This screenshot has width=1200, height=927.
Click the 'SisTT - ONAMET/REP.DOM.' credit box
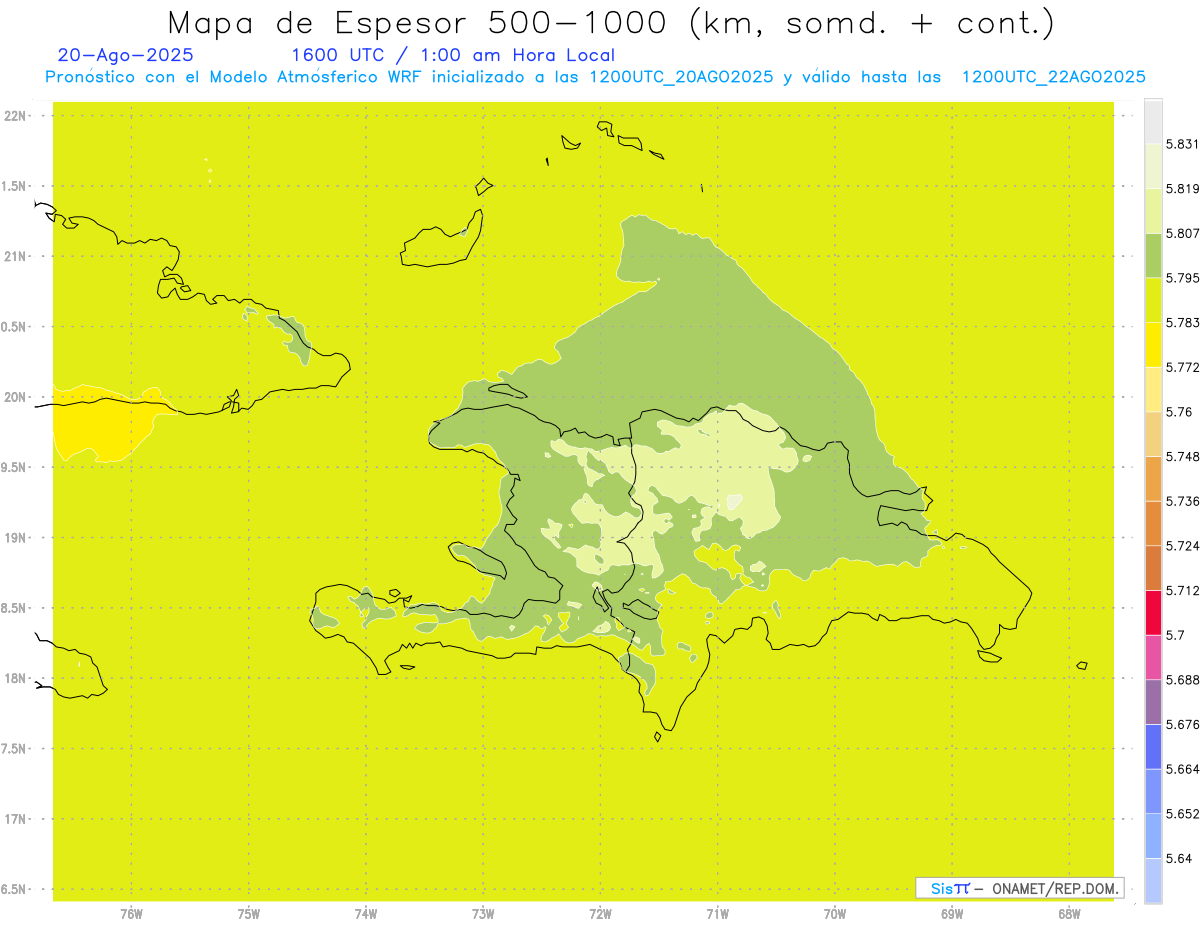point(1020,888)
